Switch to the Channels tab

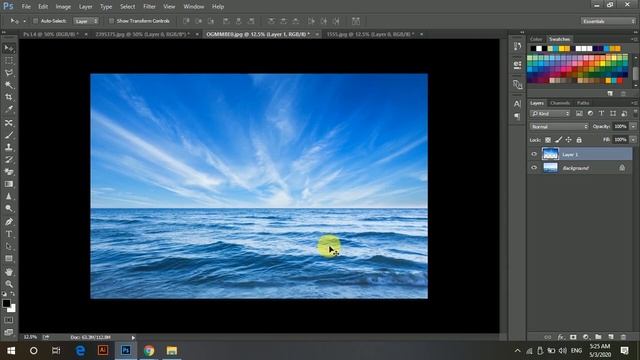560,103
